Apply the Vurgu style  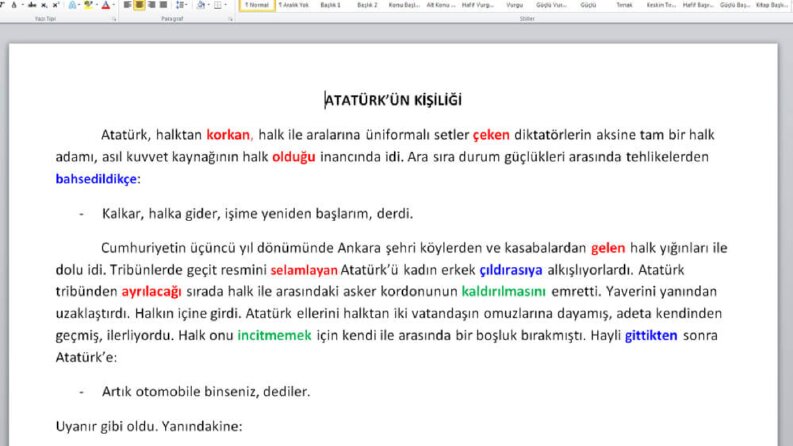click(514, 5)
